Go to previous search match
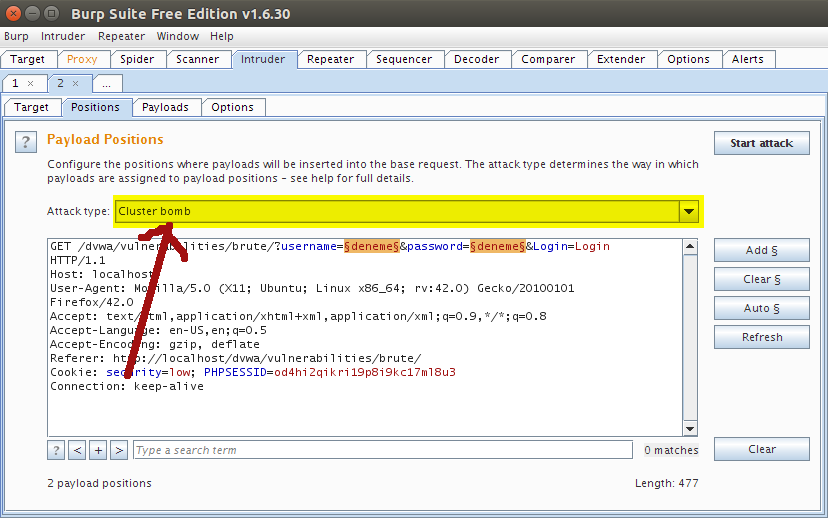This screenshot has height=518, width=828. click(77, 450)
